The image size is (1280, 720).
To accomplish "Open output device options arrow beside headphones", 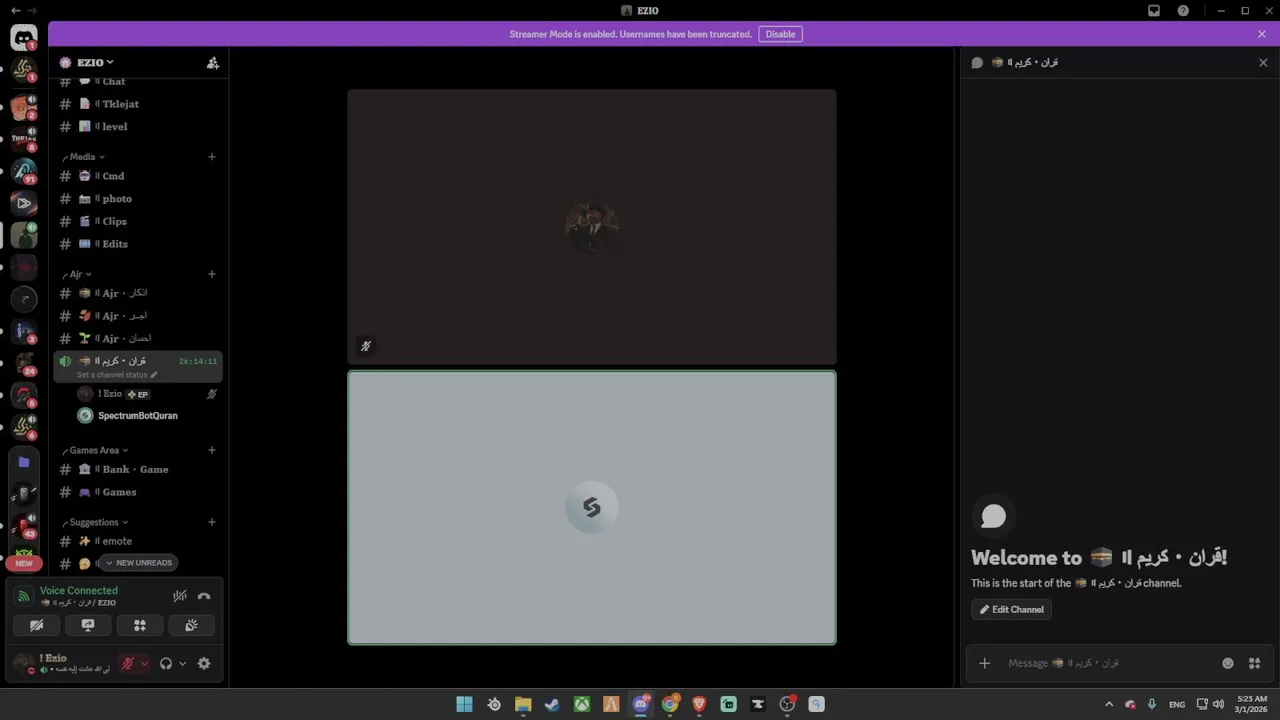I will 182,663.
